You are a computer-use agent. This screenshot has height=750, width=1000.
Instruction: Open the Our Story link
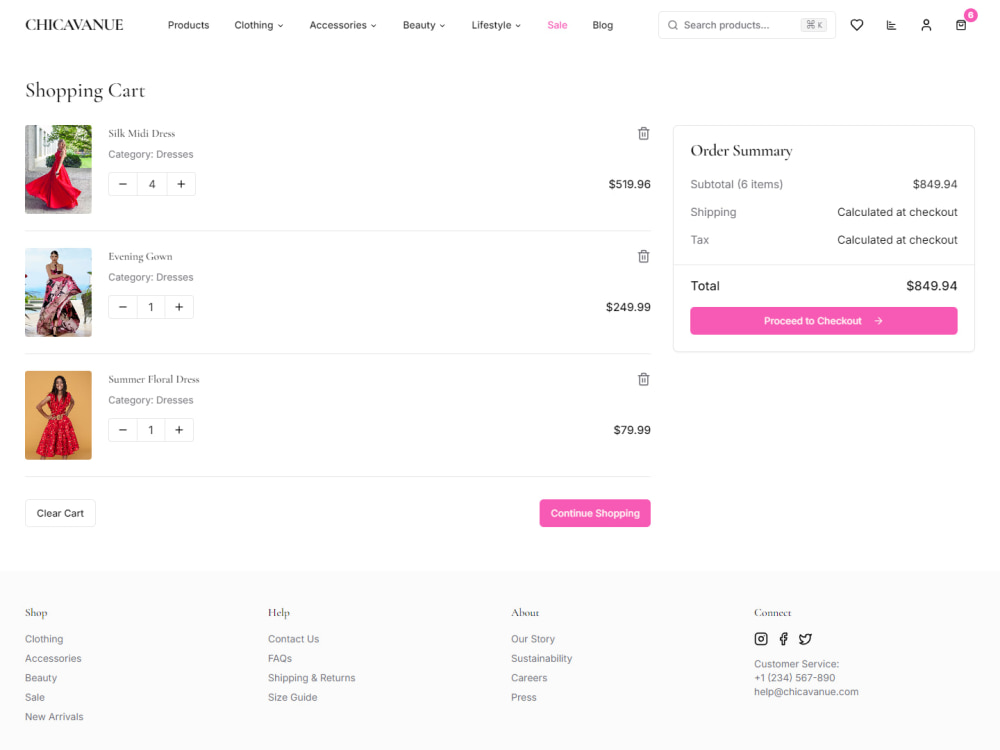pos(533,639)
